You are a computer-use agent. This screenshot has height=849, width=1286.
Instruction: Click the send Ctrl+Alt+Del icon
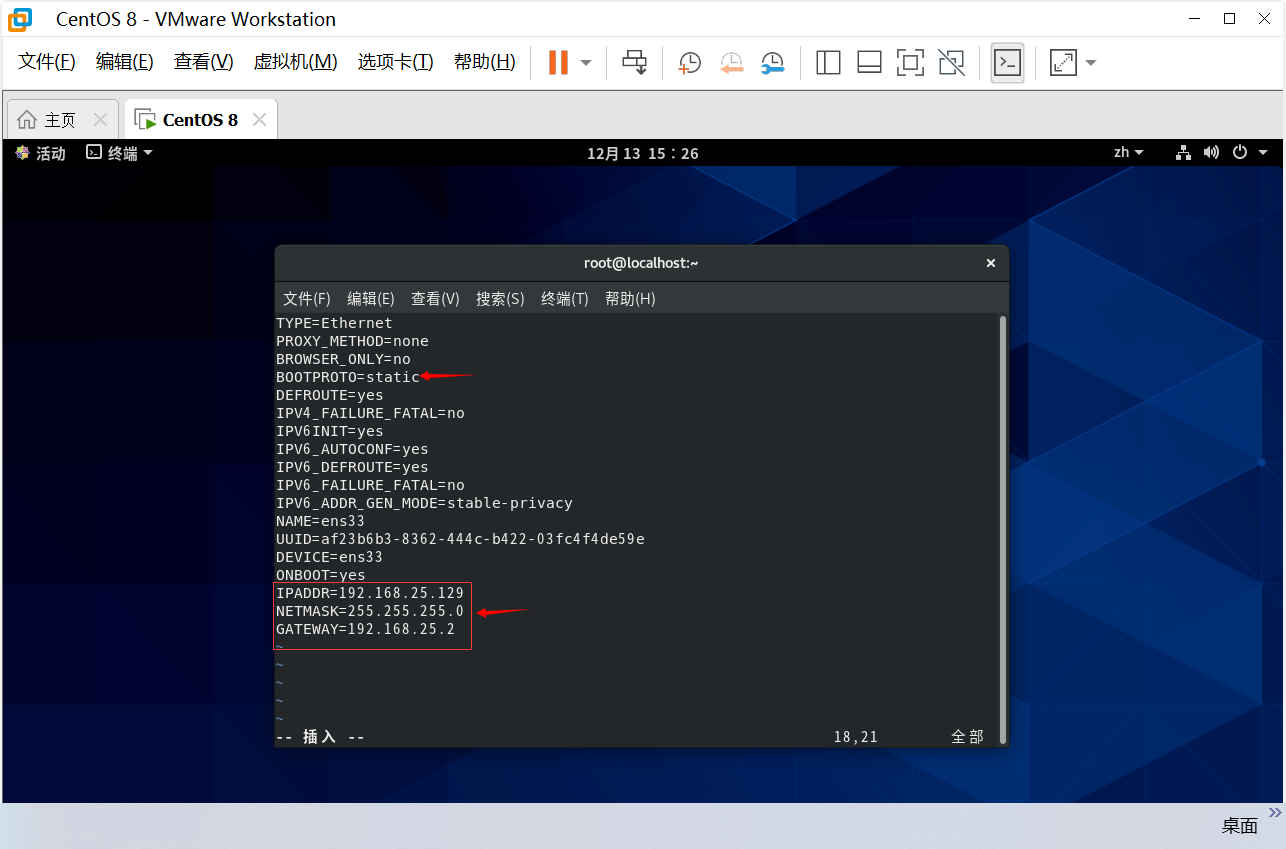click(x=635, y=62)
